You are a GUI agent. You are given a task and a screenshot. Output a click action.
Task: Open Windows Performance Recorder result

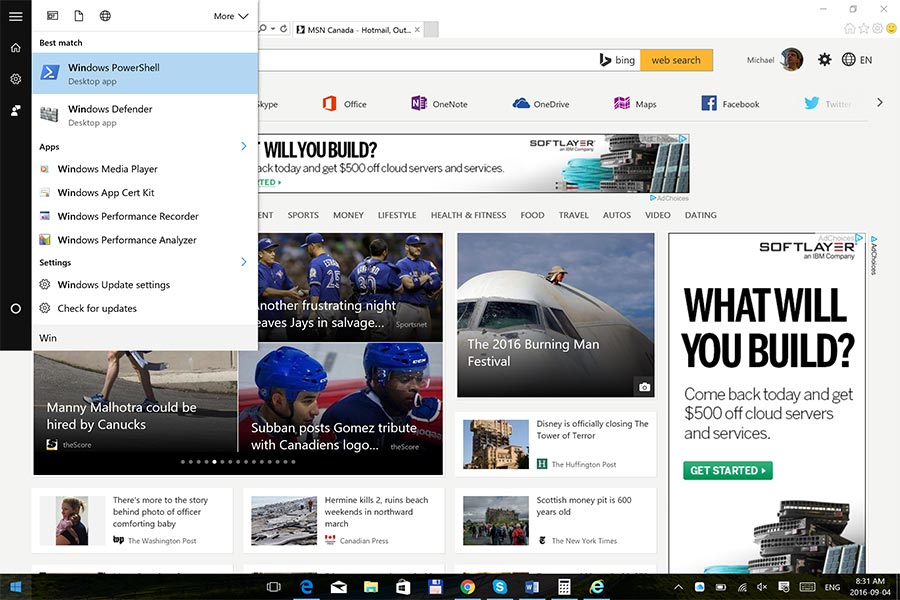pos(145,216)
